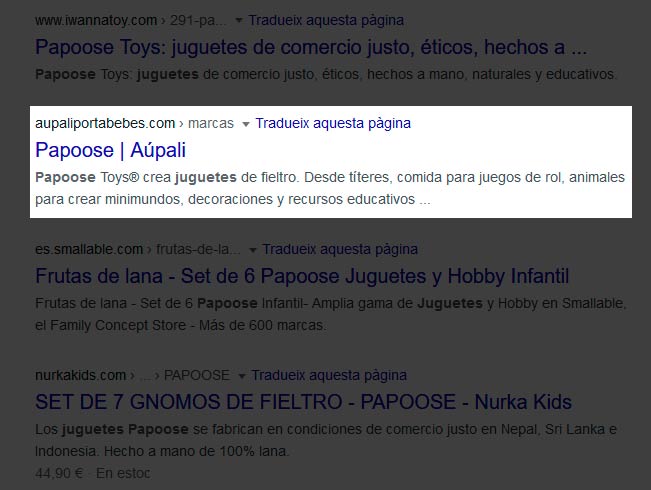Click 'Tradueix aquesta pàgina' for aupaliportabebes.com
Image resolution: width=651 pixels, height=490 pixels.
[x=333, y=123]
